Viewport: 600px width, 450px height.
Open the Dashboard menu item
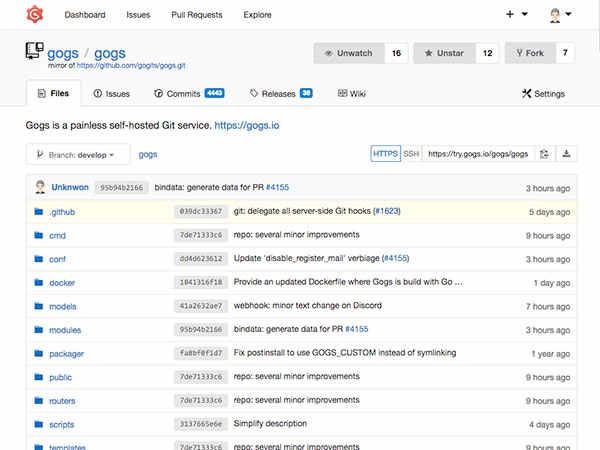point(85,15)
